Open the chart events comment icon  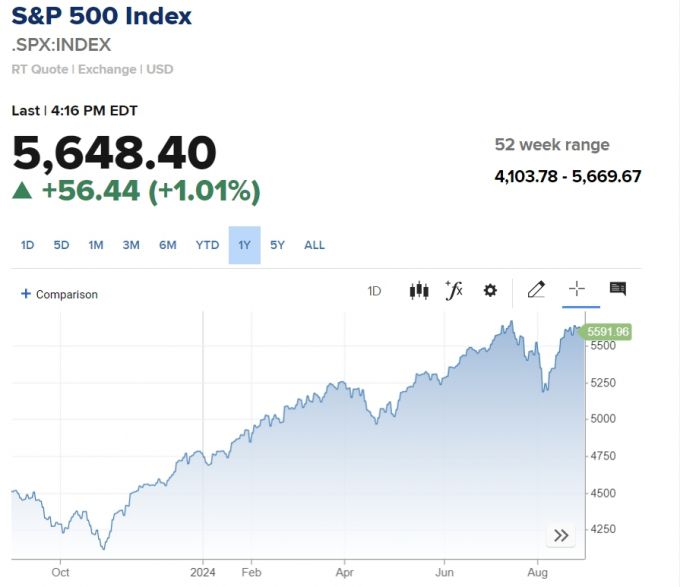(618, 290)
